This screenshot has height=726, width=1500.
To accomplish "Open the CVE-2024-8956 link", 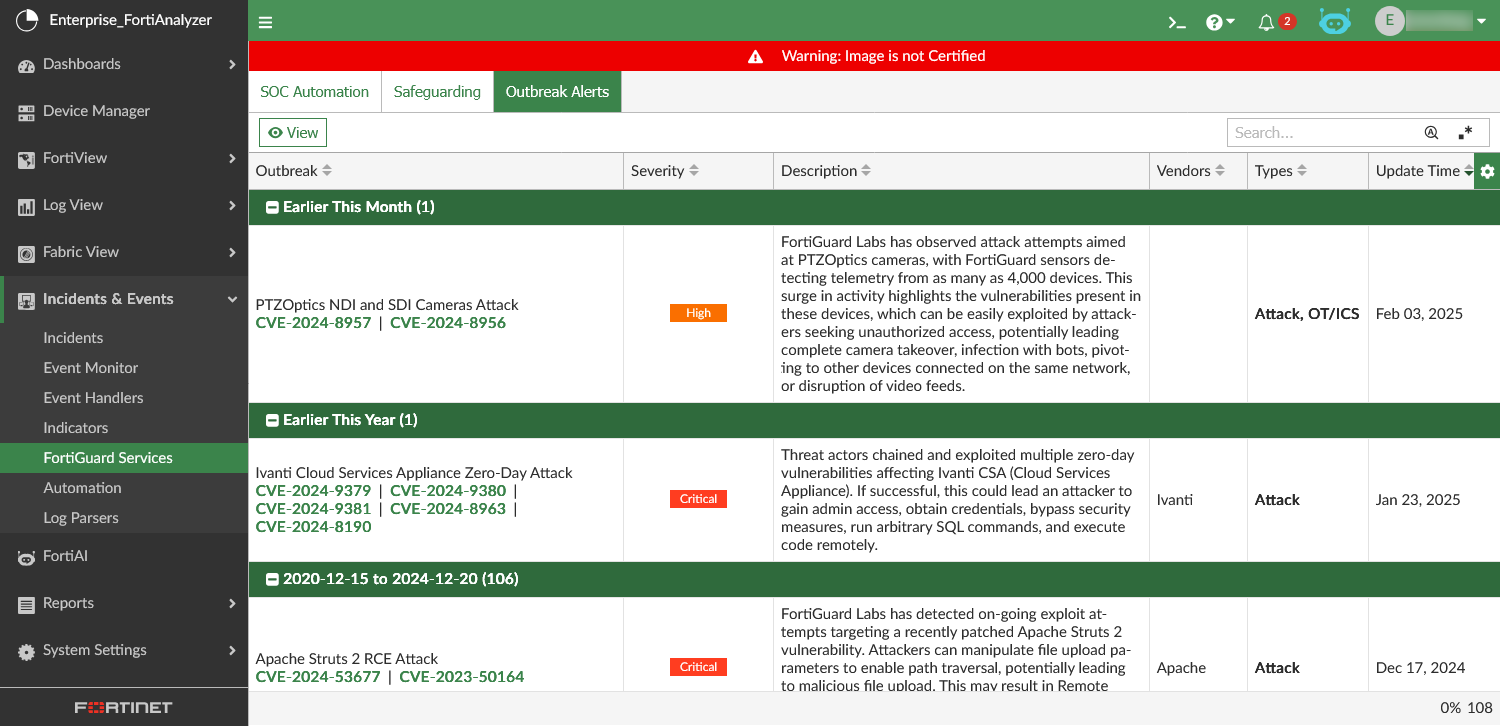I will click(448, 323).
